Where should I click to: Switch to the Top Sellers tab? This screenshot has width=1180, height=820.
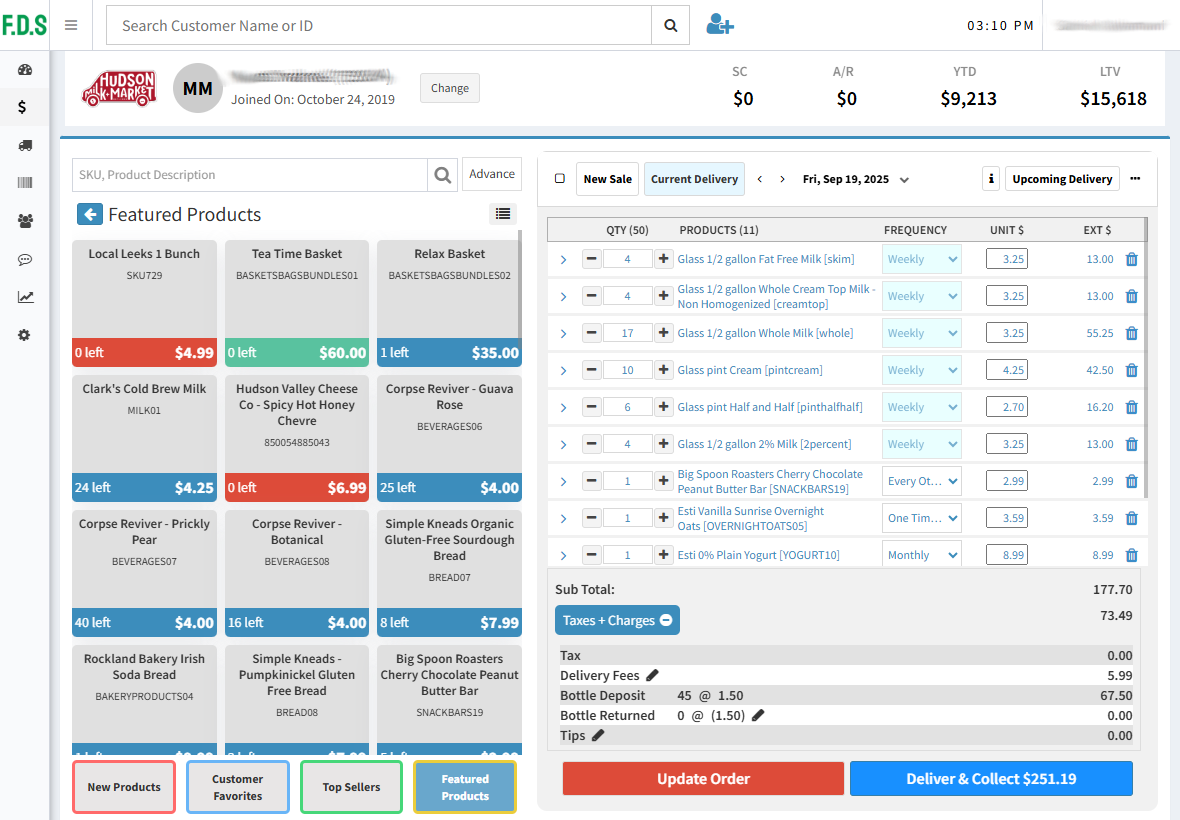click(351, 787)
